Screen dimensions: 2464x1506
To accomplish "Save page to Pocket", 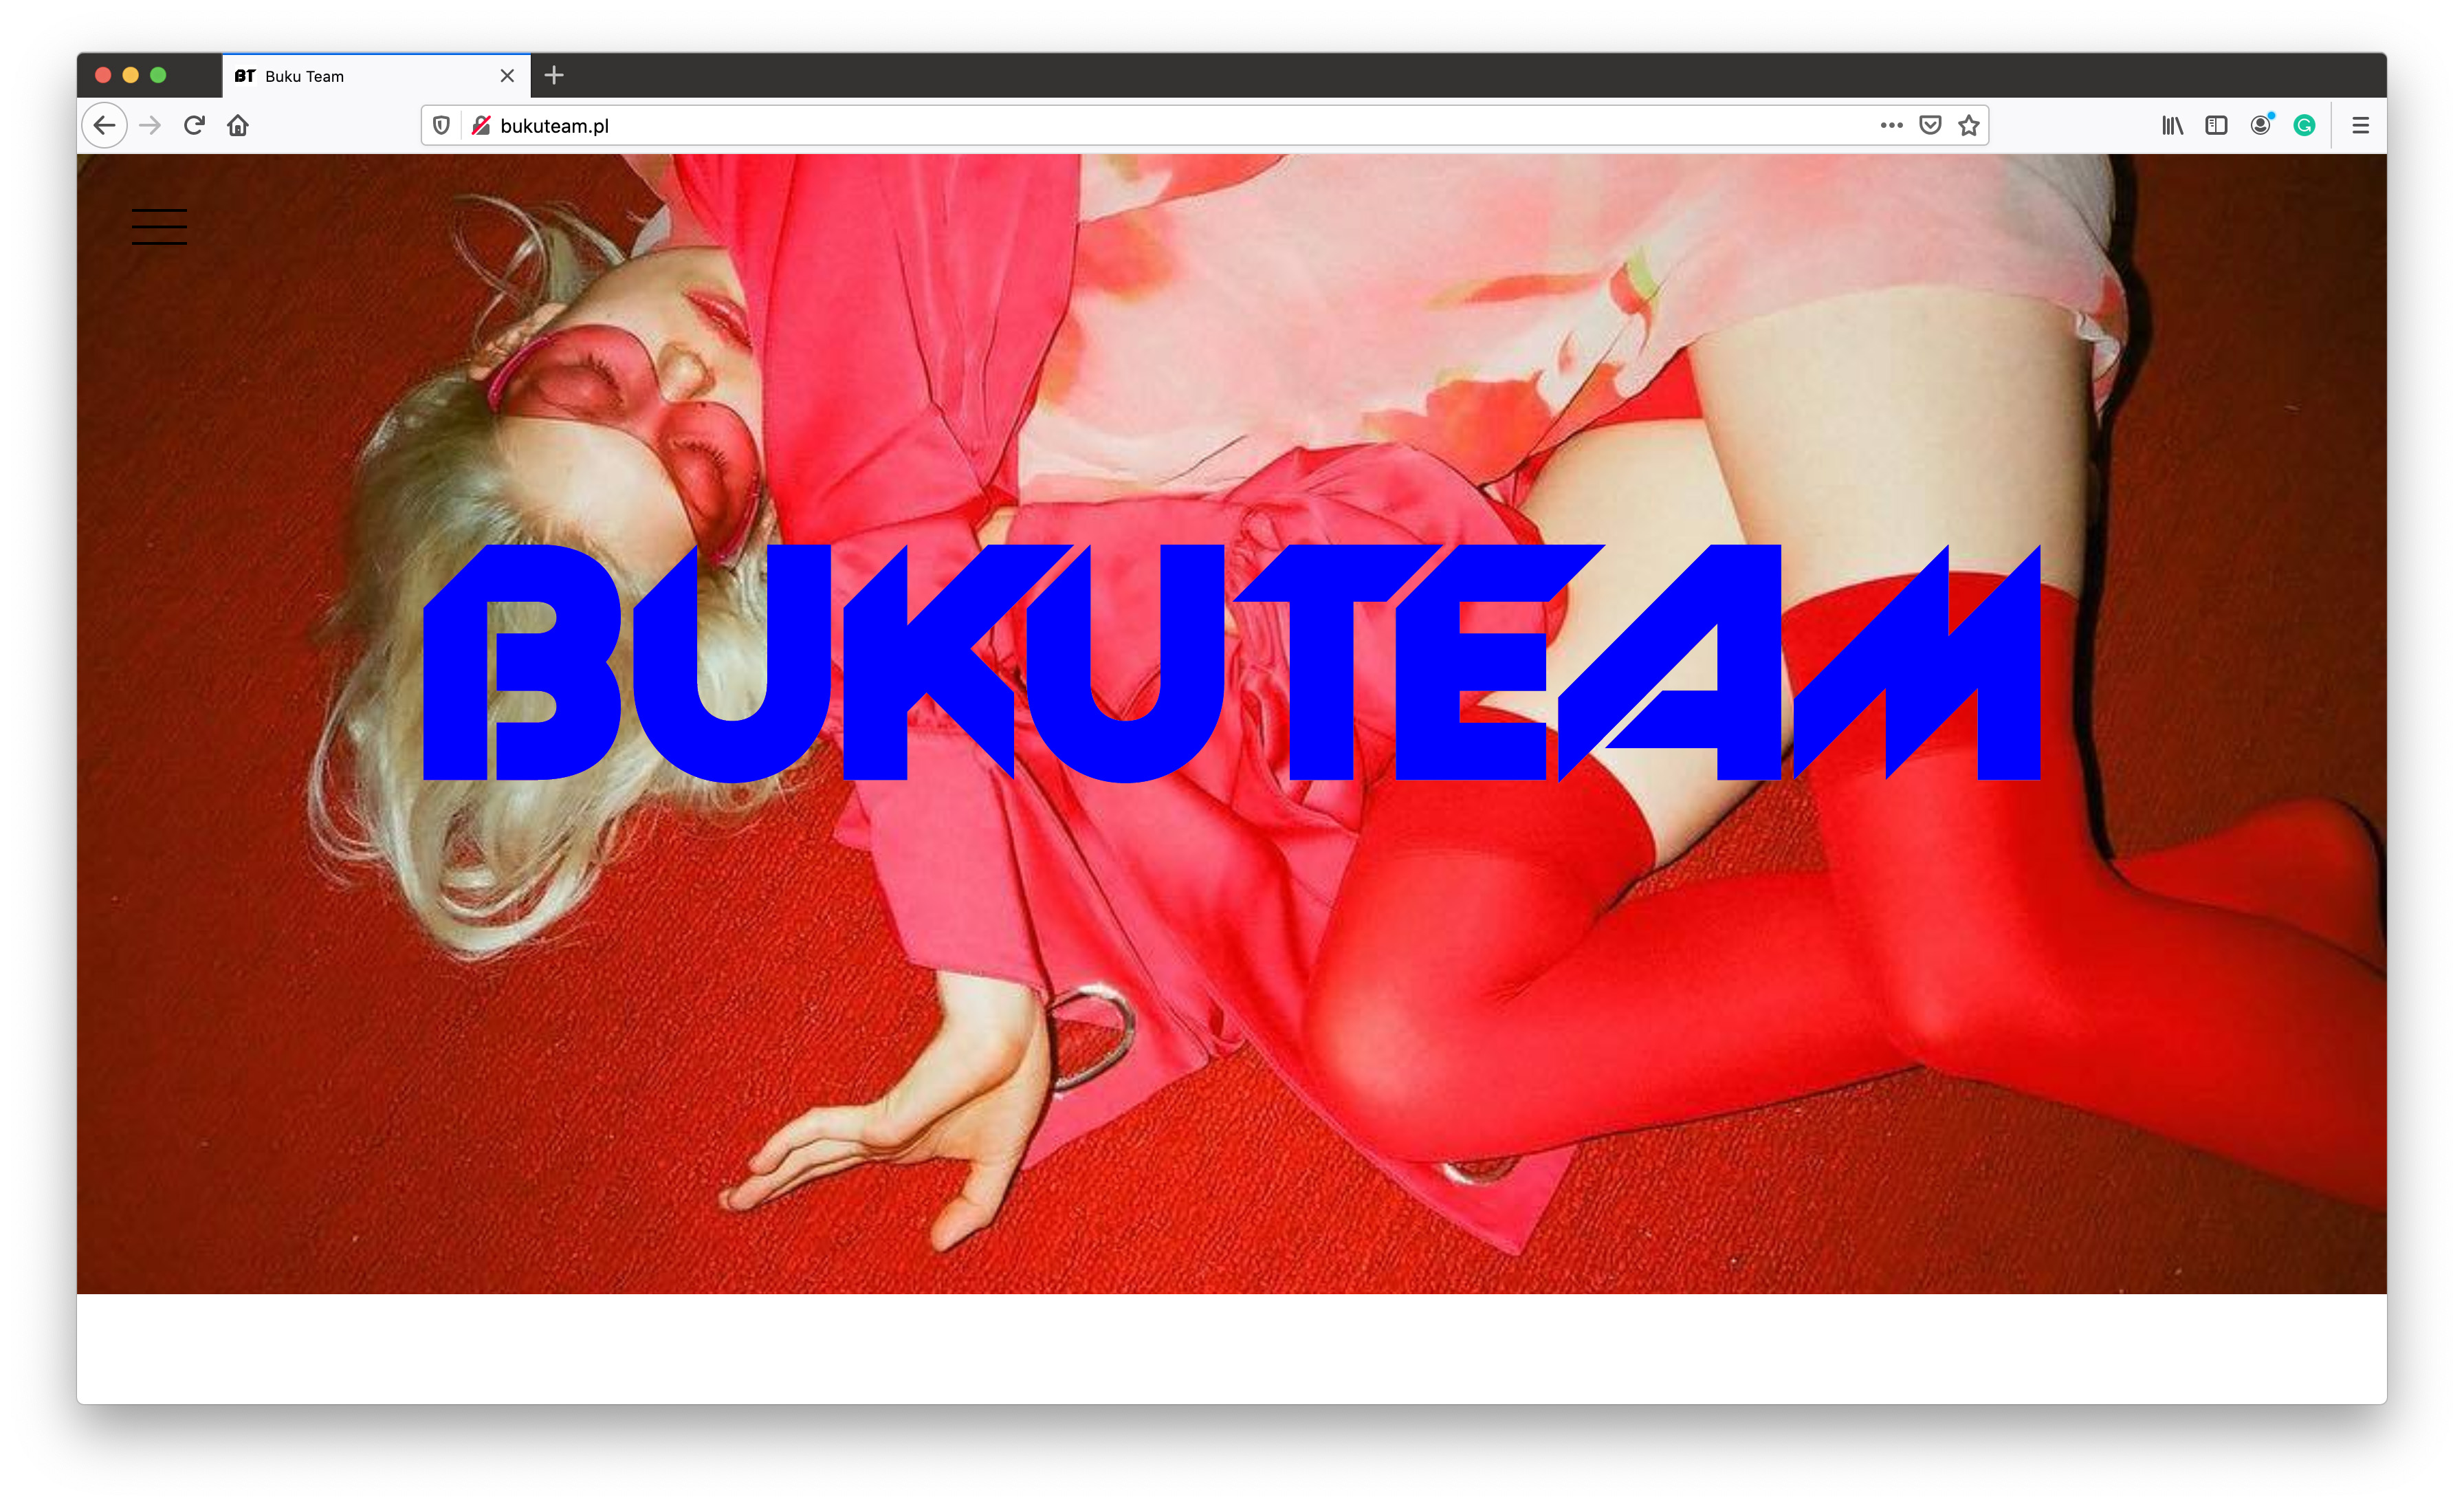I will coord(1930,126).
